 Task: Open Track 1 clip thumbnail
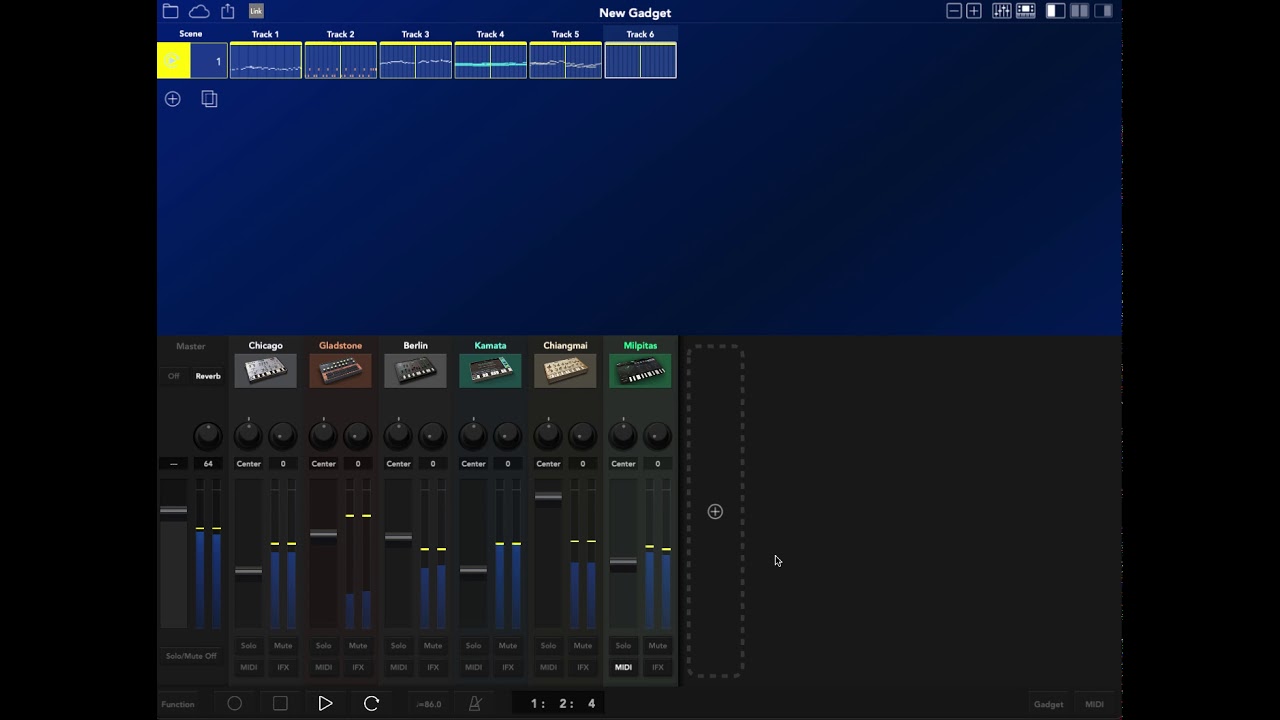pos(265,61)
